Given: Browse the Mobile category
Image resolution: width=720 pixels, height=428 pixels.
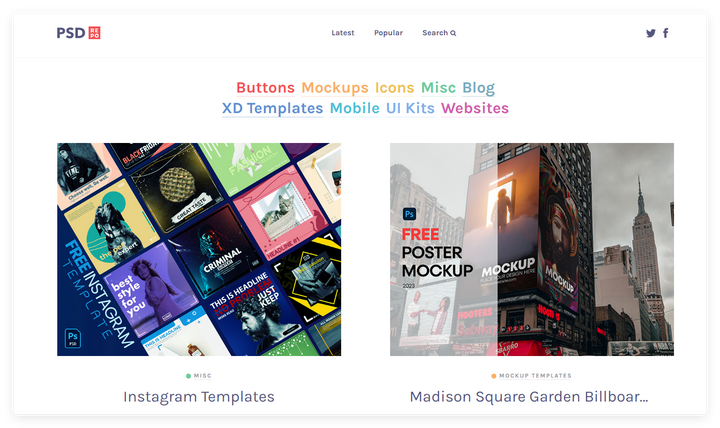Looking at the screenshot, I should pos(354,108).
